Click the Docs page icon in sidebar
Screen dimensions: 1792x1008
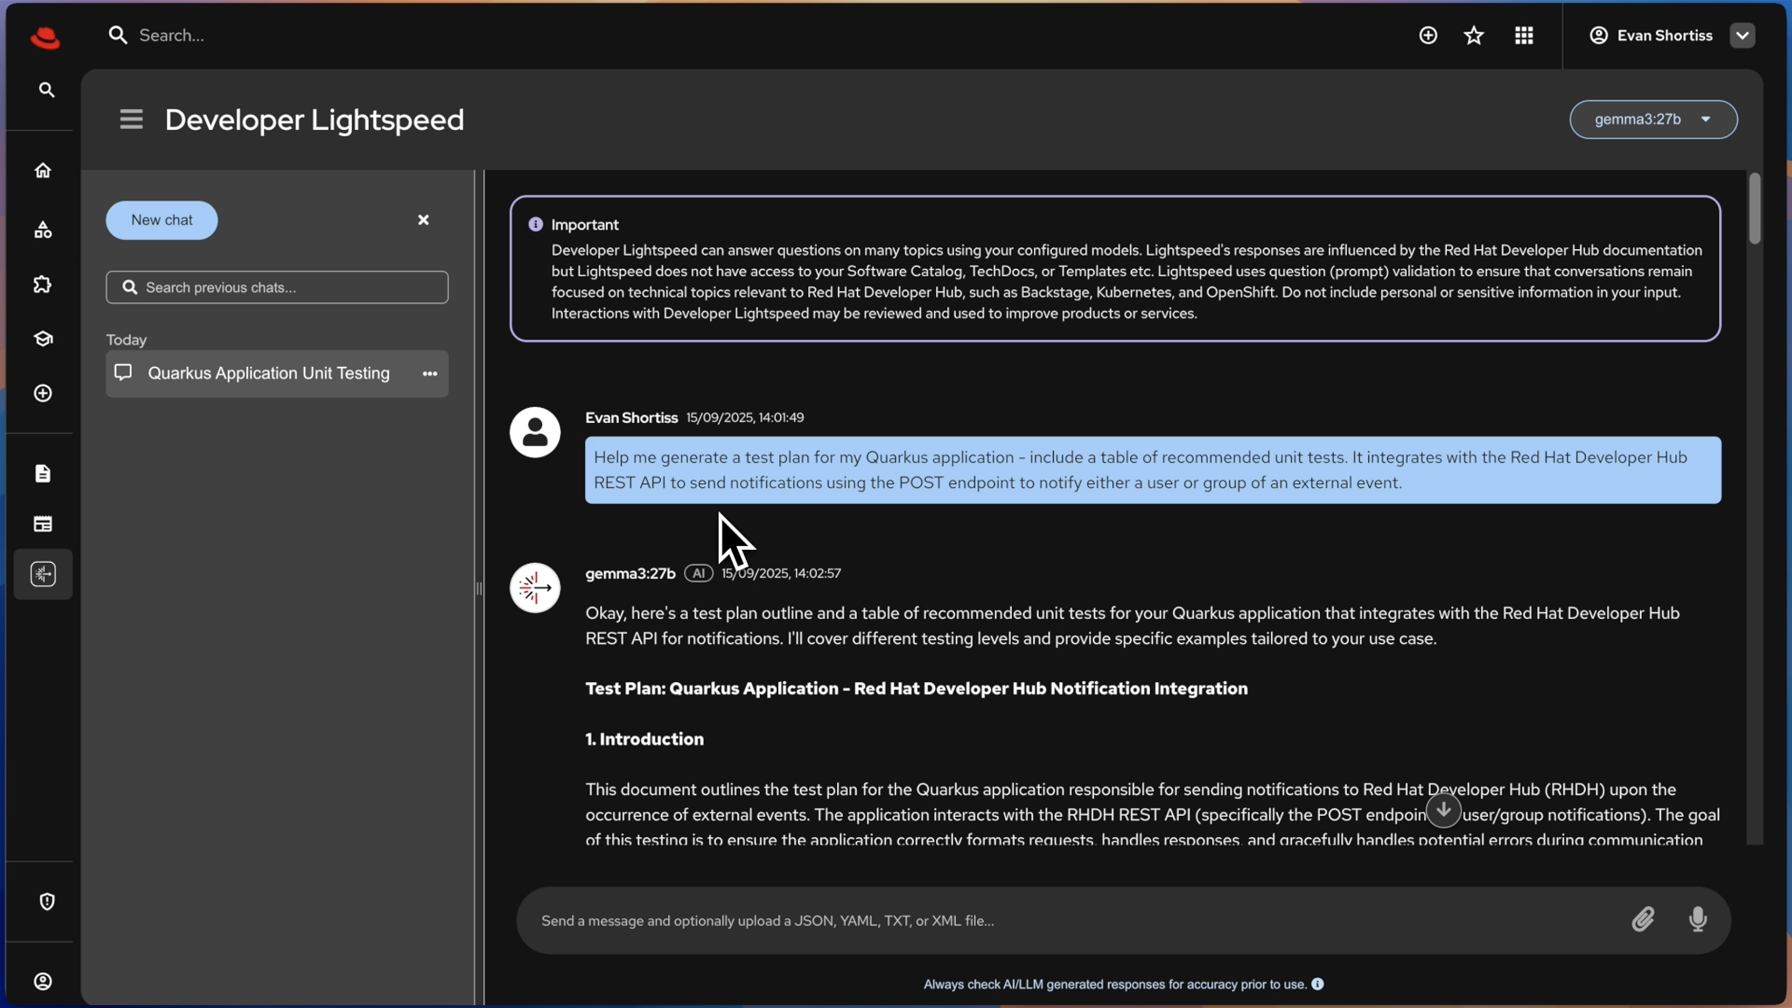tap(43, 474)
